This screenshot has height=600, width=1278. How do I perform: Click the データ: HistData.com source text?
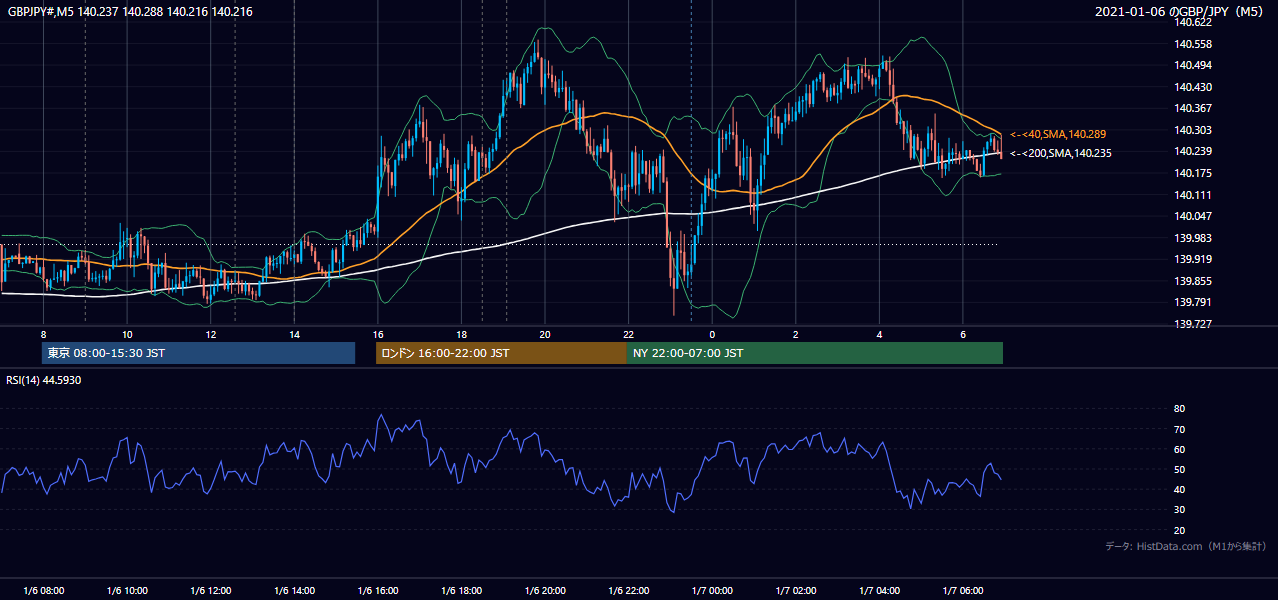[1186, 546]
